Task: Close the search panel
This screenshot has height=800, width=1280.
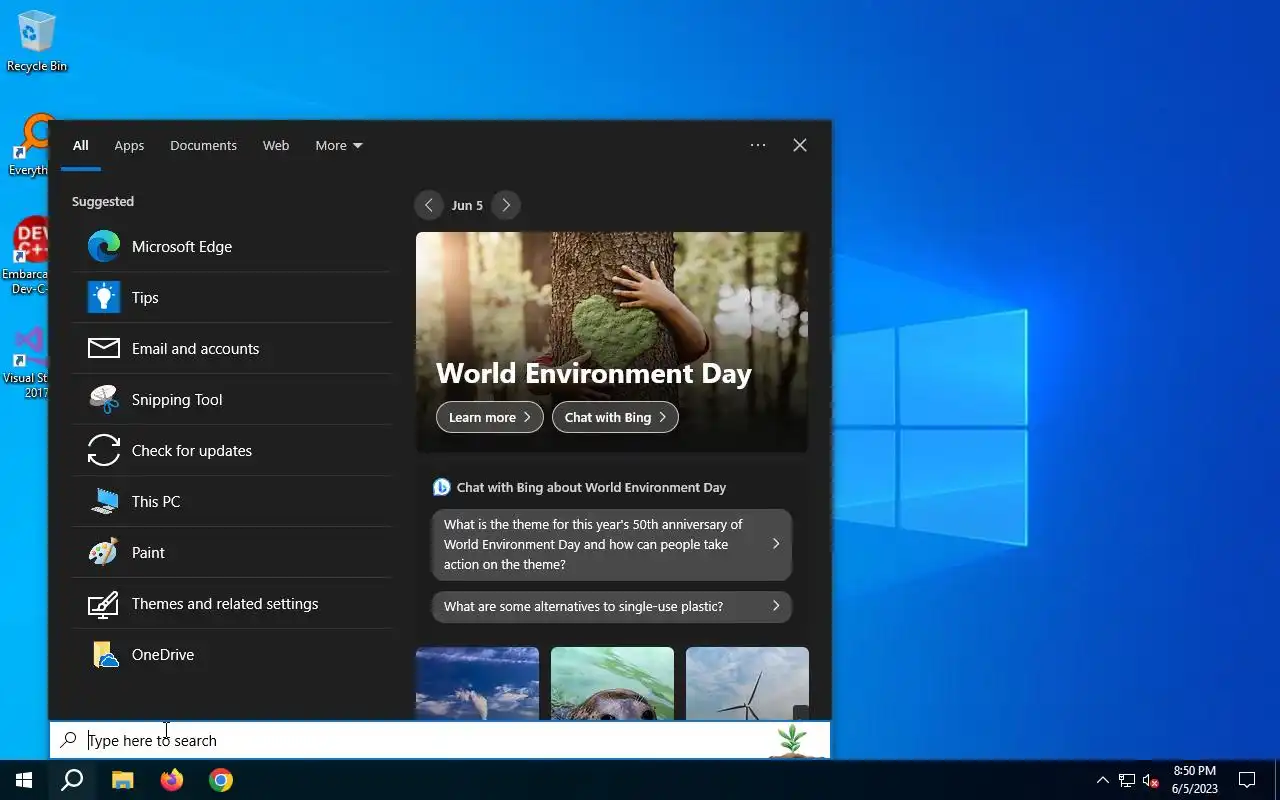Action: point(800,145)
